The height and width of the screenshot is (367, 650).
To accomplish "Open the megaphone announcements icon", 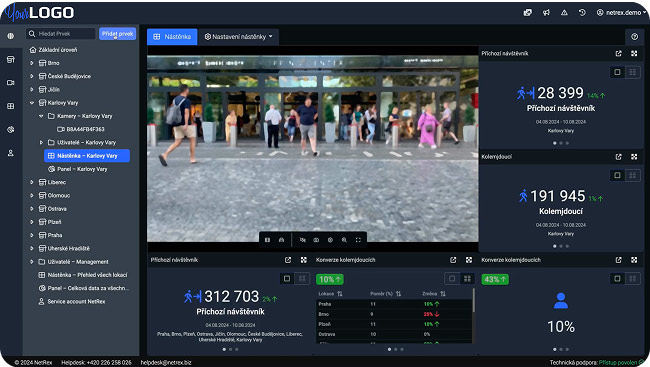I will click(546, 12).
